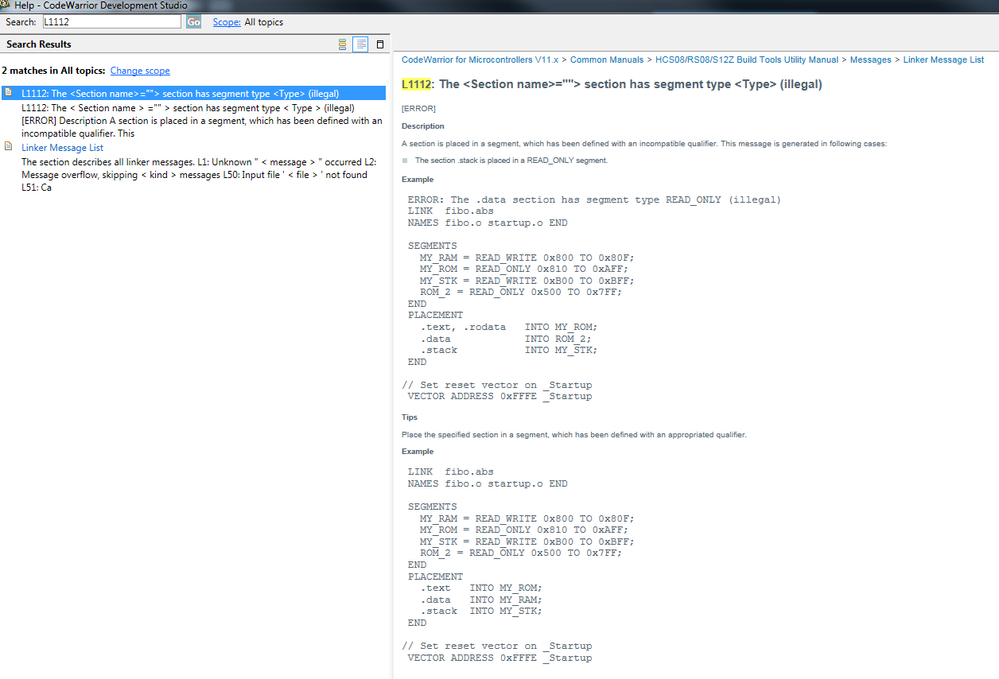This screenshot has height=679, width=999.
Task: Click the document icon beside the L1112 result
Action: coord(8,93)
